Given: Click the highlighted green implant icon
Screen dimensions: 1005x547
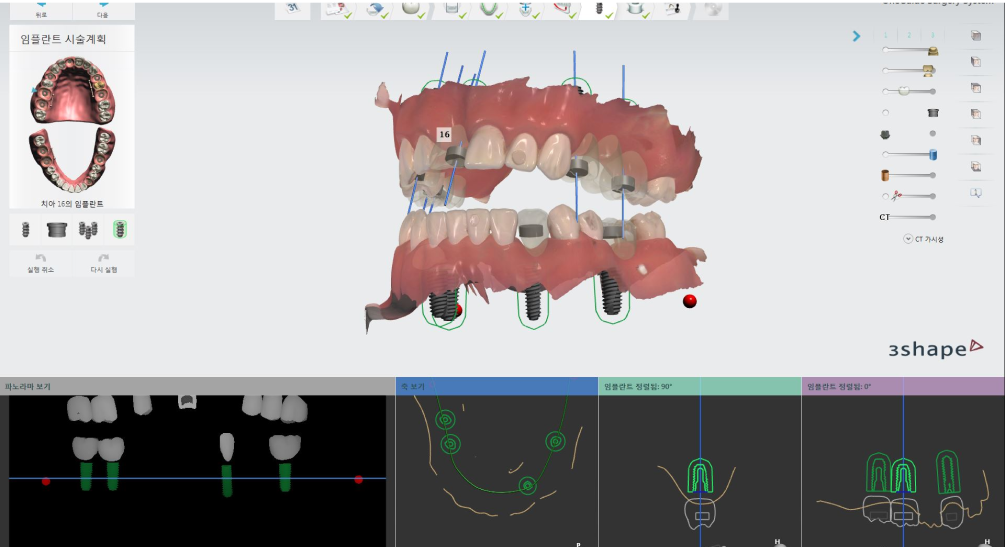Looking at the screenshot, I should (120, 230).
